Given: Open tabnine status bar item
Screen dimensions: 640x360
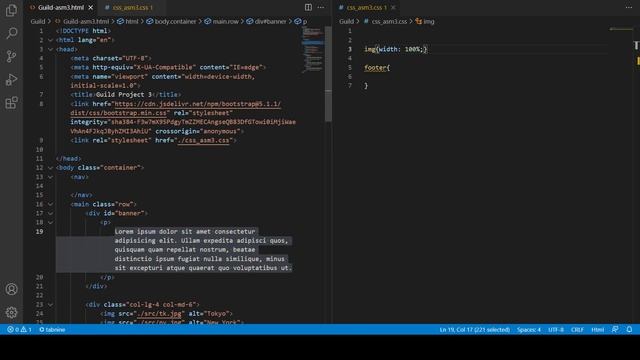Looking at the screenshot, I should (52, 329).
